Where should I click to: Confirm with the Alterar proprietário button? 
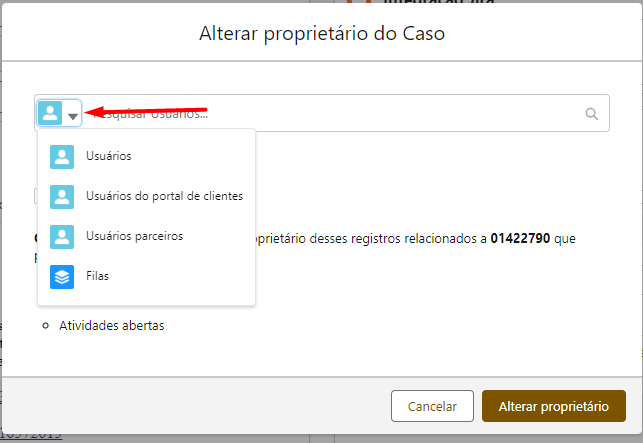point(554,406)
